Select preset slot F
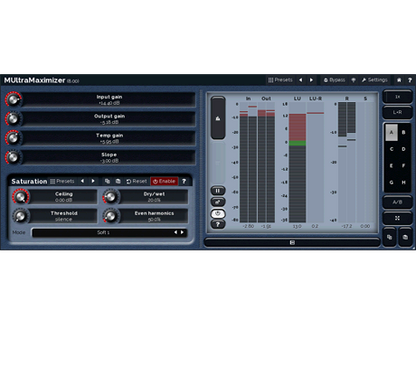 click(x=404, y=166)
